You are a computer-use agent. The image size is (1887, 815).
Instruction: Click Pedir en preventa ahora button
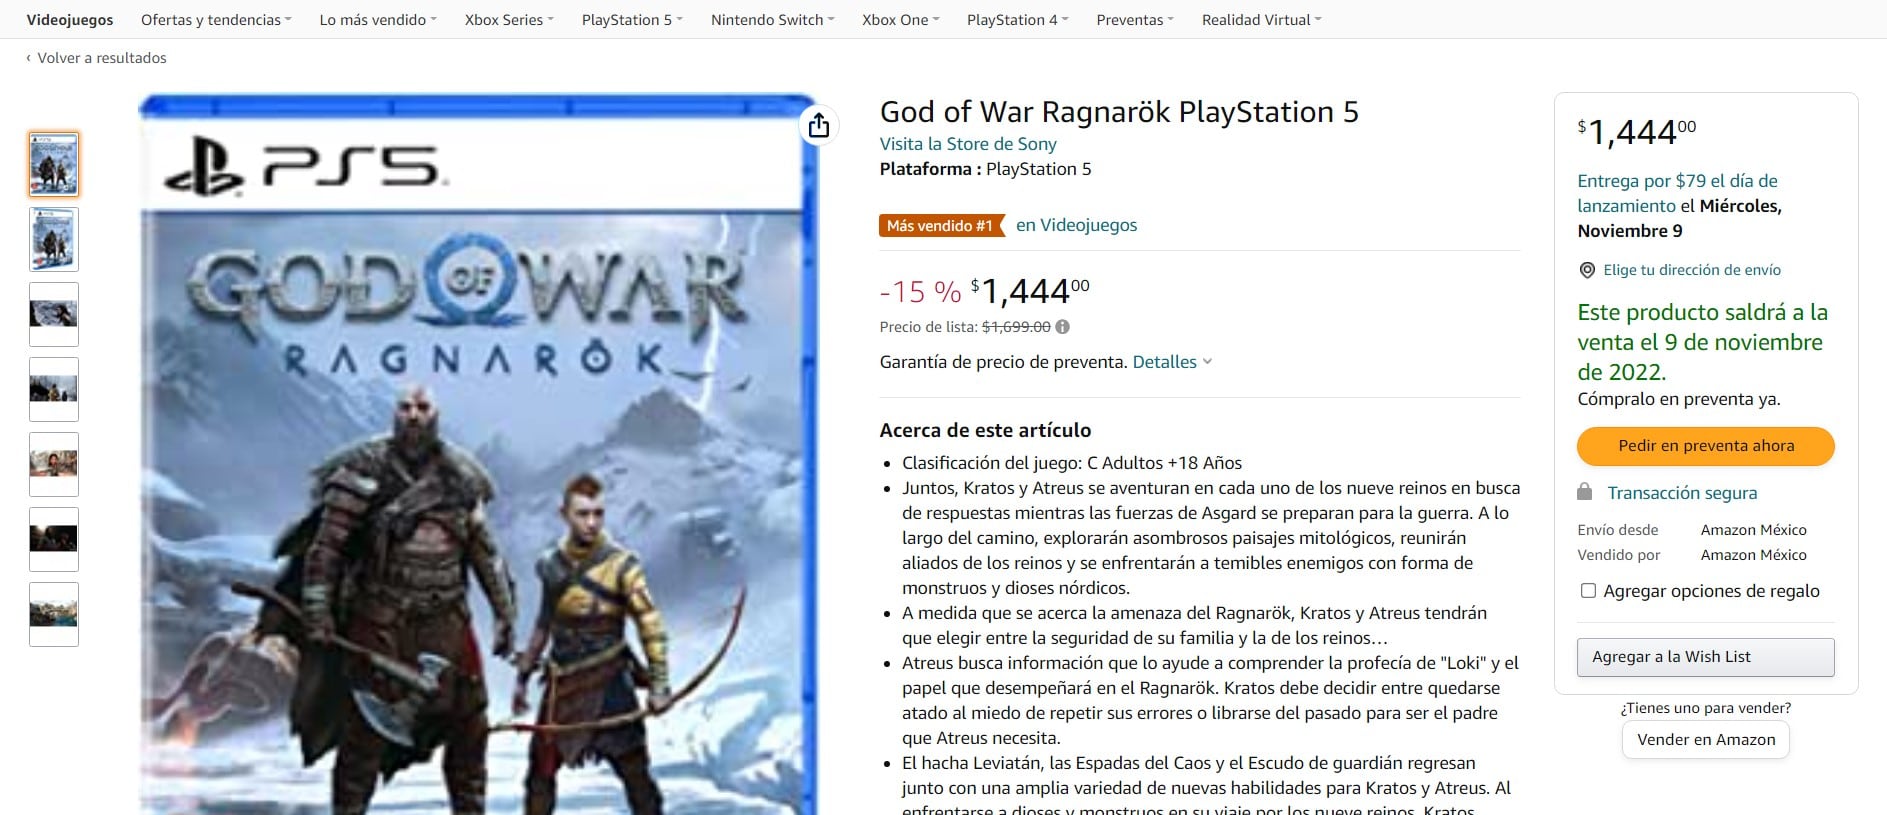(x=1706, y=446)
